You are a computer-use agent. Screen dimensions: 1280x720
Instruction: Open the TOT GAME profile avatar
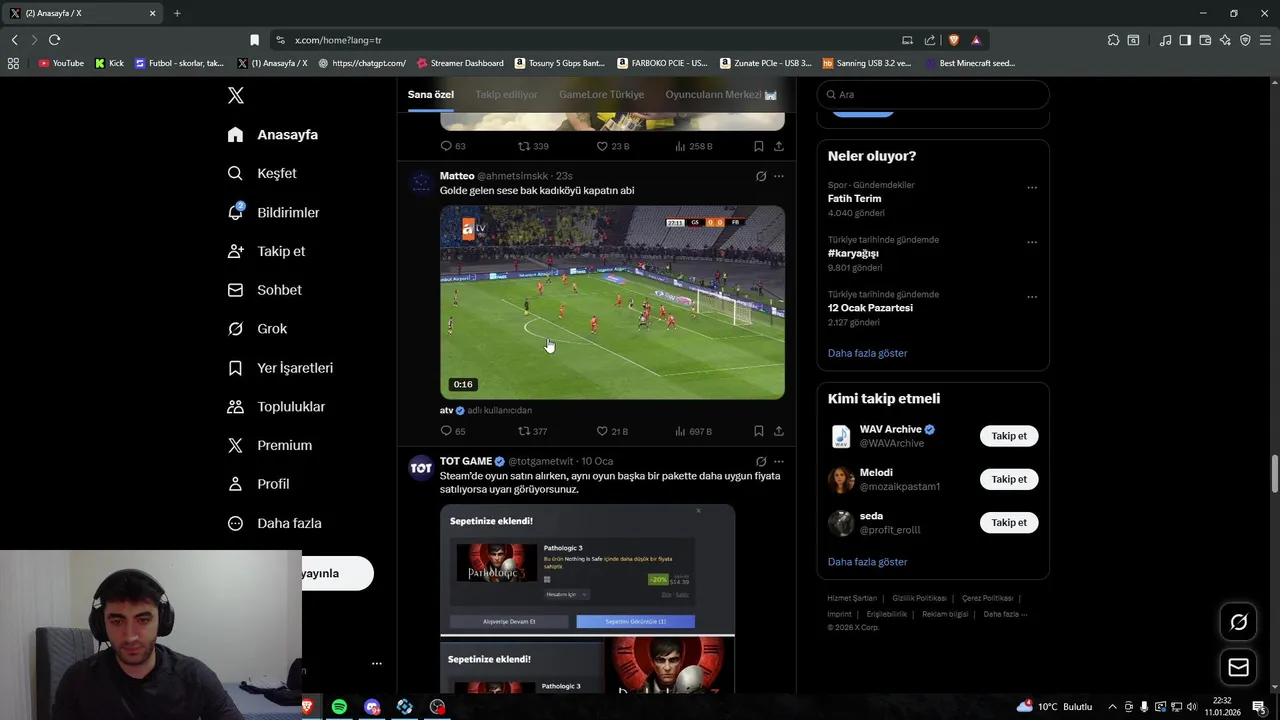421,468
